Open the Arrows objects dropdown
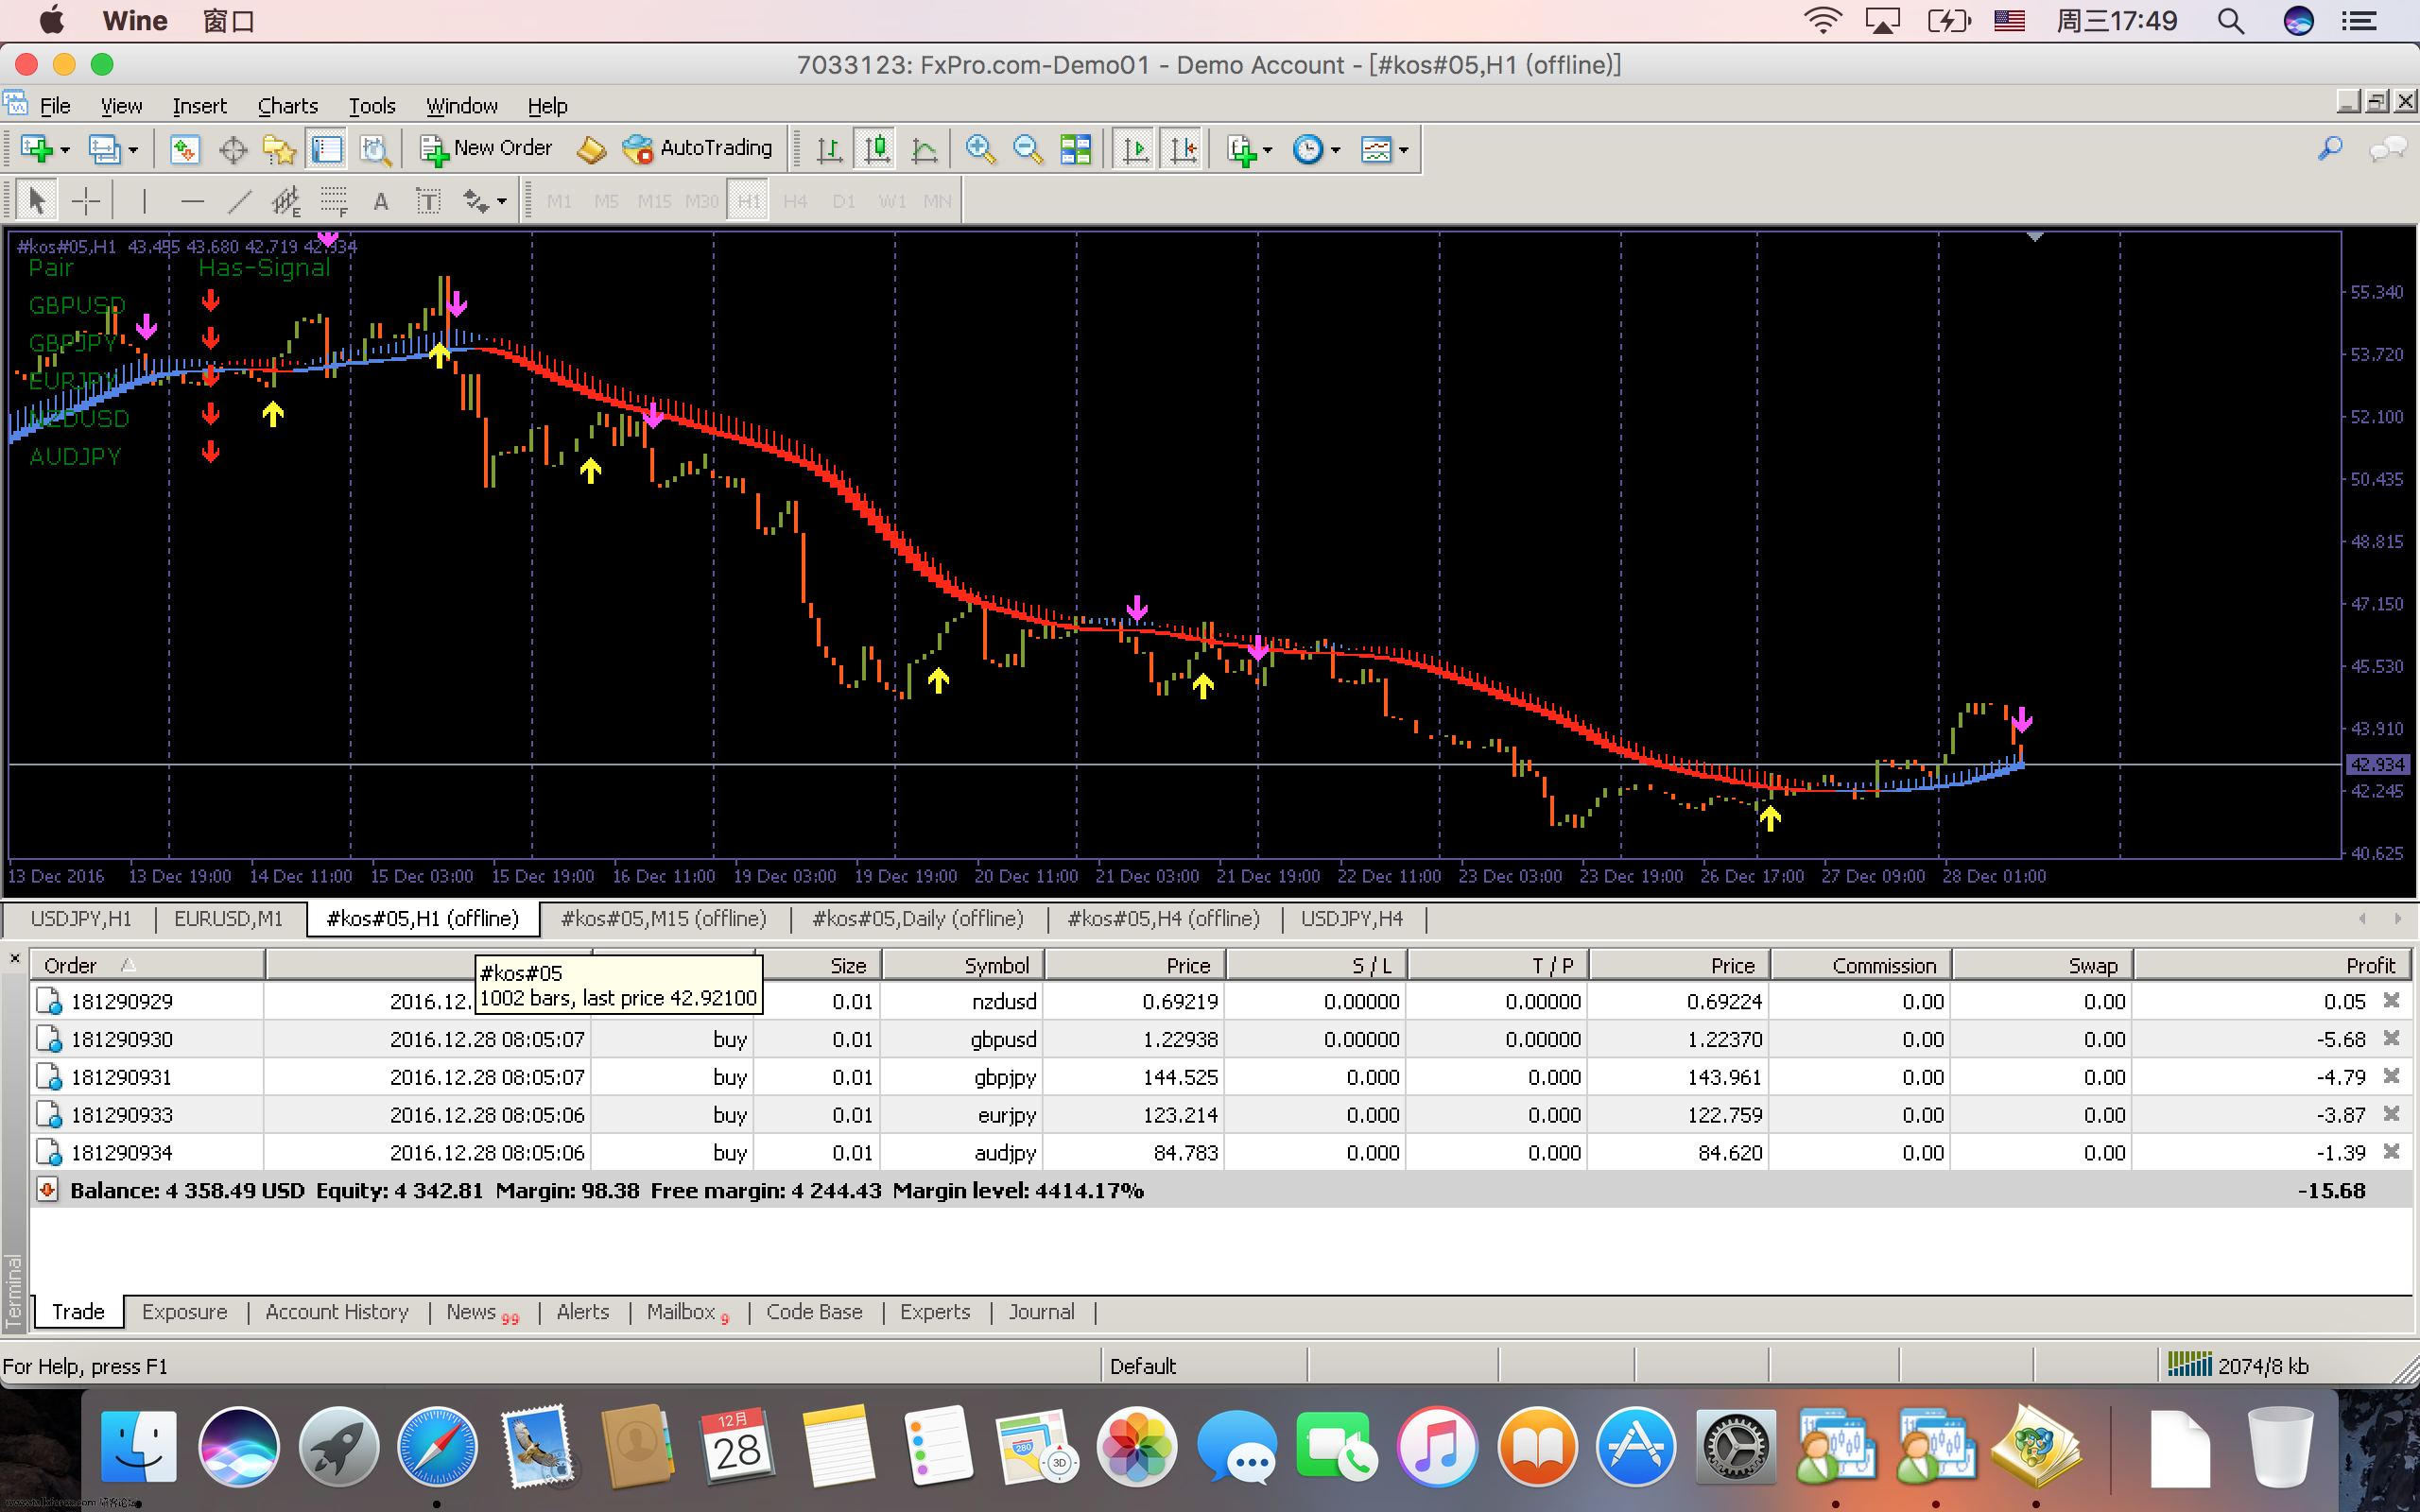Image resolution: width=2420 pixels, height=1512 pixels. 484,201
